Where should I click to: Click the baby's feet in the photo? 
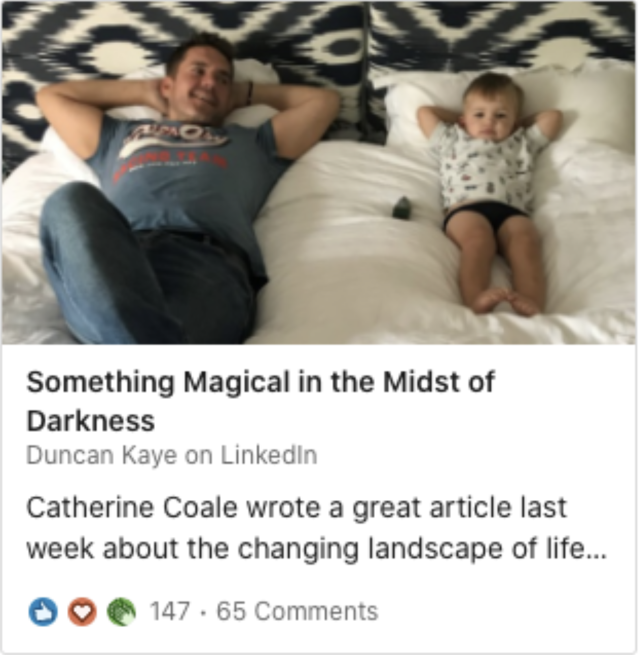[507, 302]
